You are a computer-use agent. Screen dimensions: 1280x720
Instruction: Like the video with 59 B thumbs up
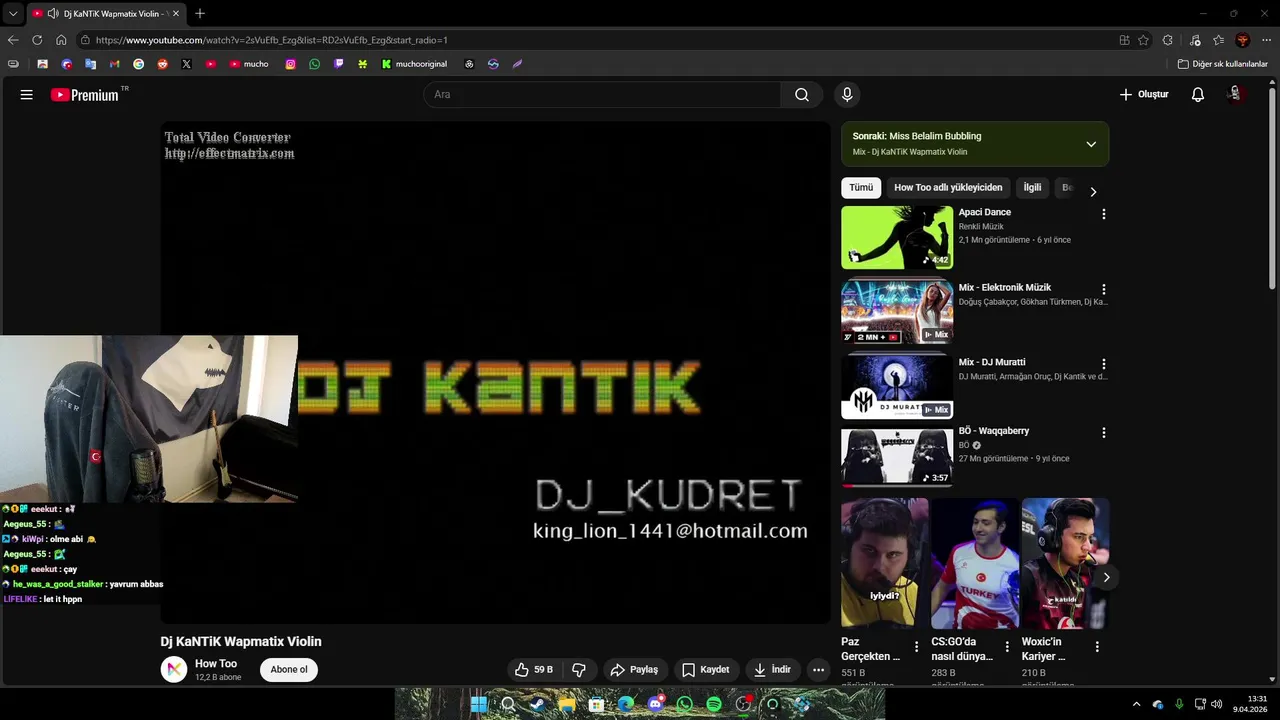pos(534,670)
